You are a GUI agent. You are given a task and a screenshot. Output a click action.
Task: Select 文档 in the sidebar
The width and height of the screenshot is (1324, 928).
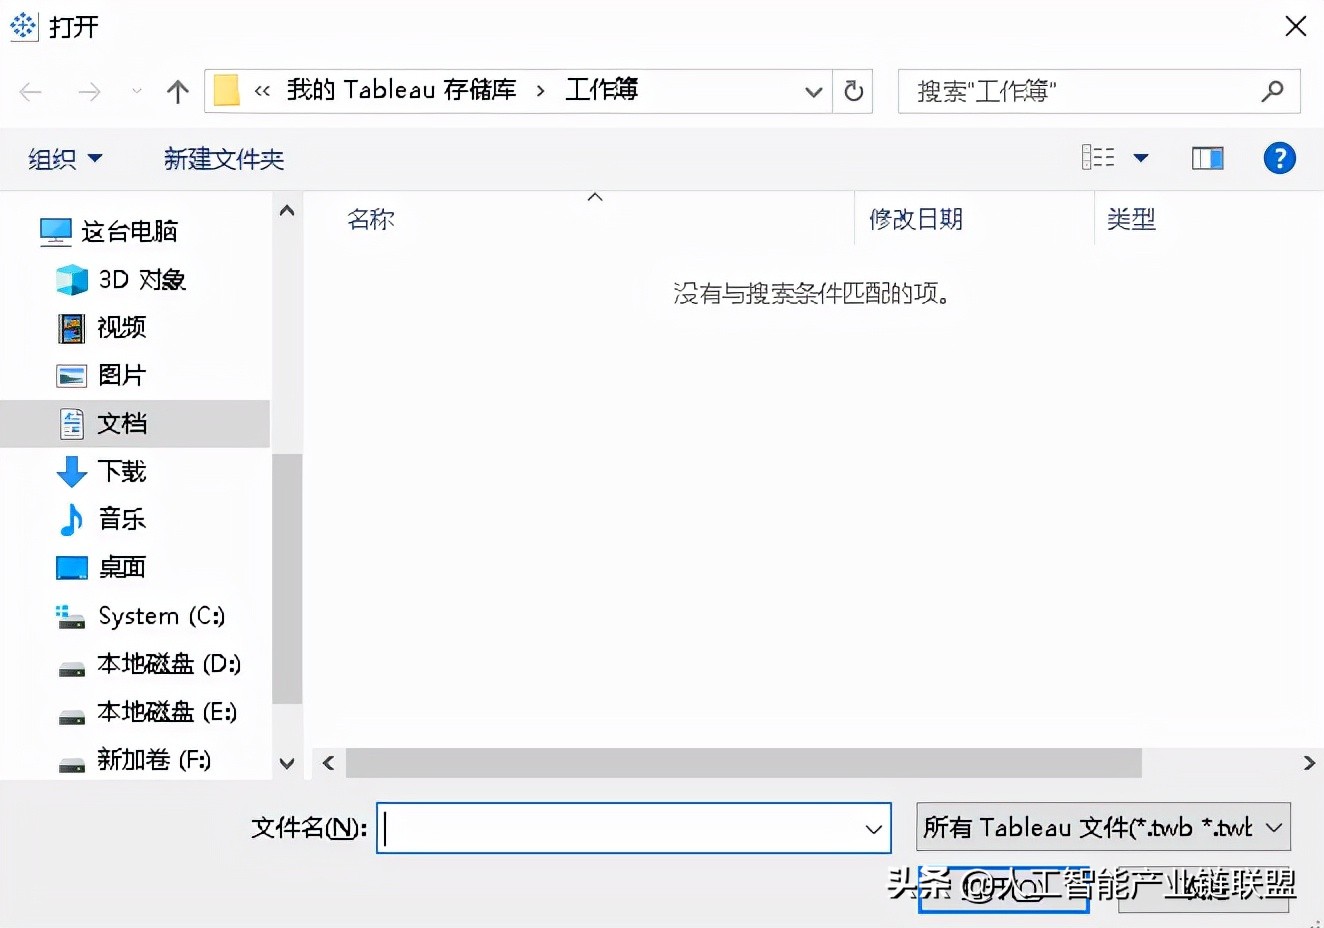(122, 423)
